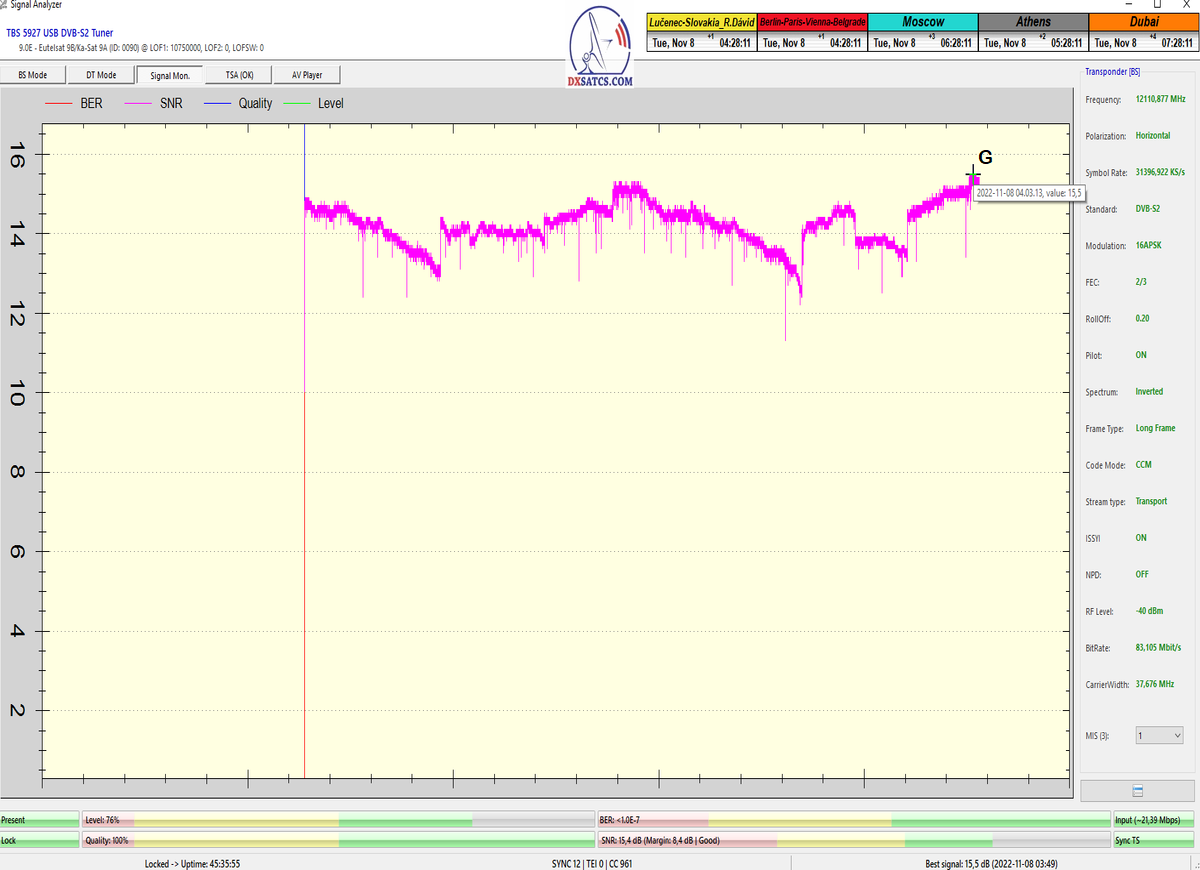This screenshot has height=870, width=1200.
Task: Click the Sync TS status indicator
Action: 1153,841
